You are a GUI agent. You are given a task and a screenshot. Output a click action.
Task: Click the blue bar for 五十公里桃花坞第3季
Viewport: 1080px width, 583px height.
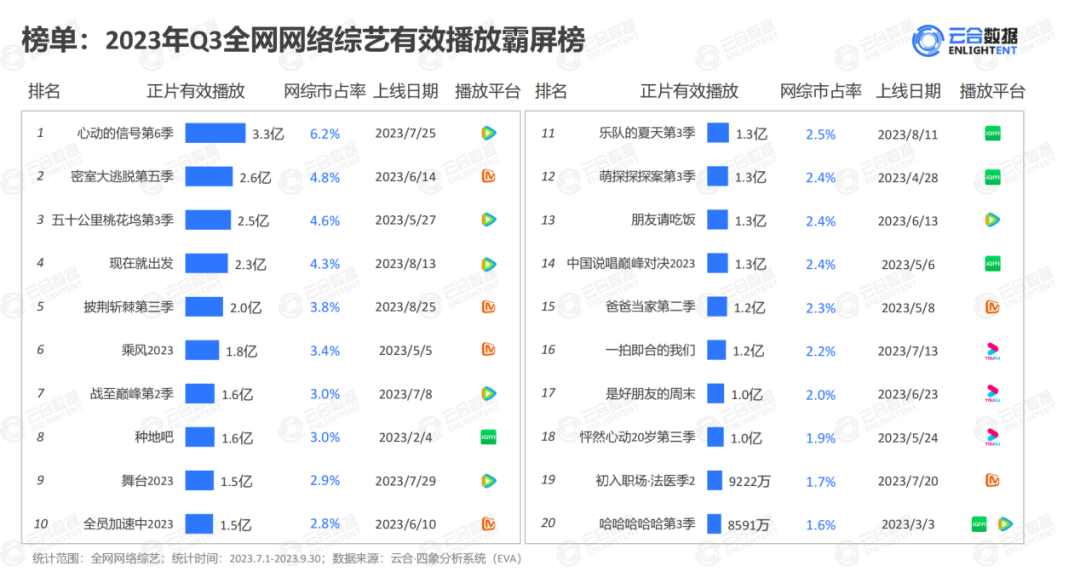coord(207,220)
